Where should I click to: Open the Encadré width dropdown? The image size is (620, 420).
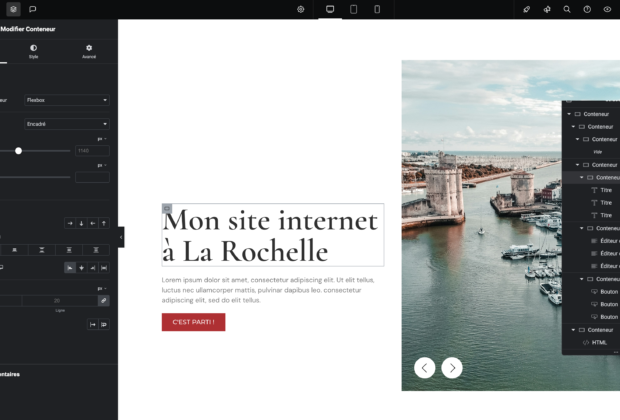(66, 124)
